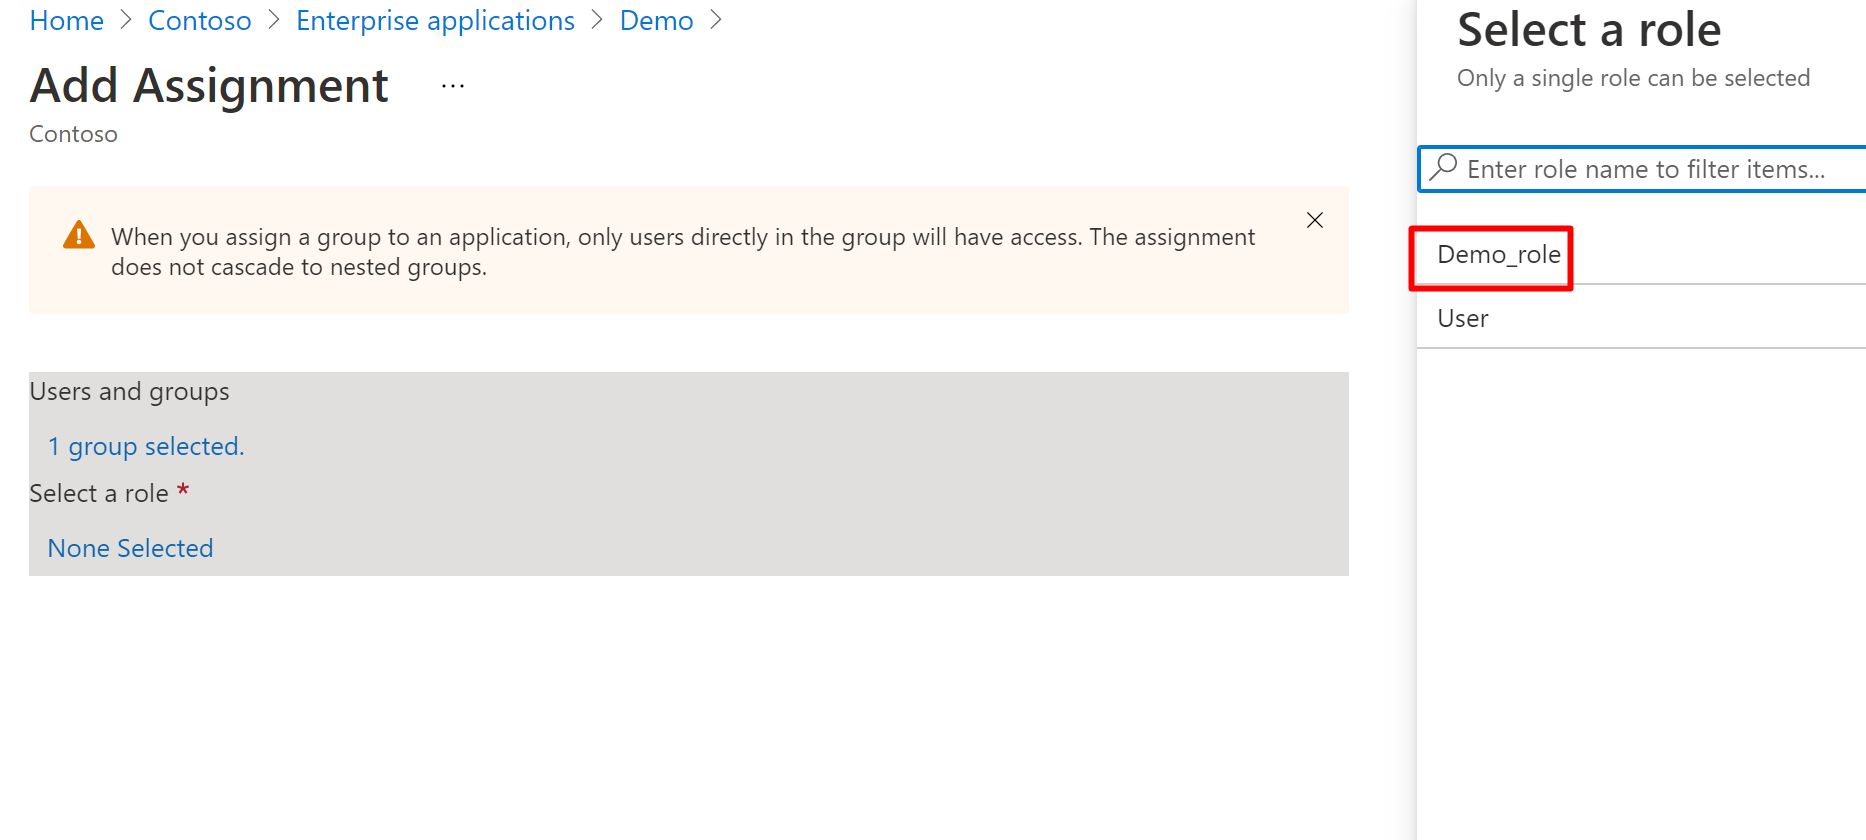Click the chevron after Home breadcrumb
The width and height of the screenshot is (1866, 840).
(x=126, y=20)
